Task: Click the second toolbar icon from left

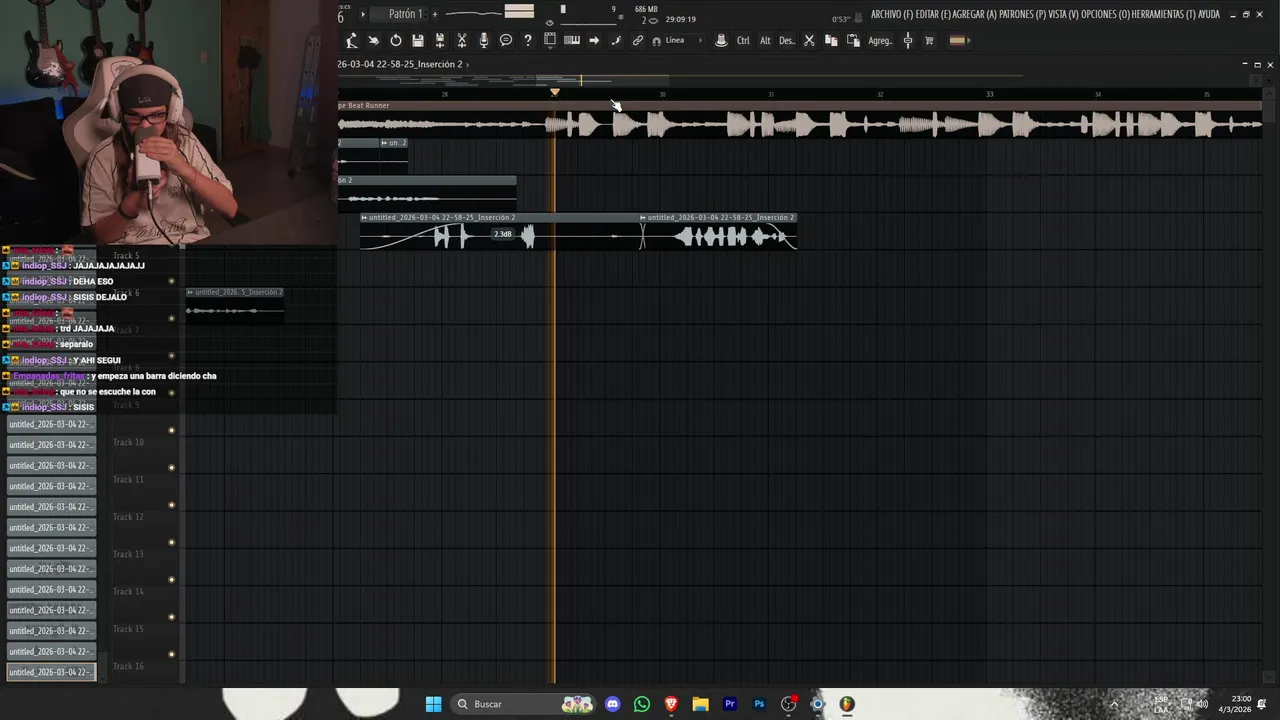Action: 374,41
